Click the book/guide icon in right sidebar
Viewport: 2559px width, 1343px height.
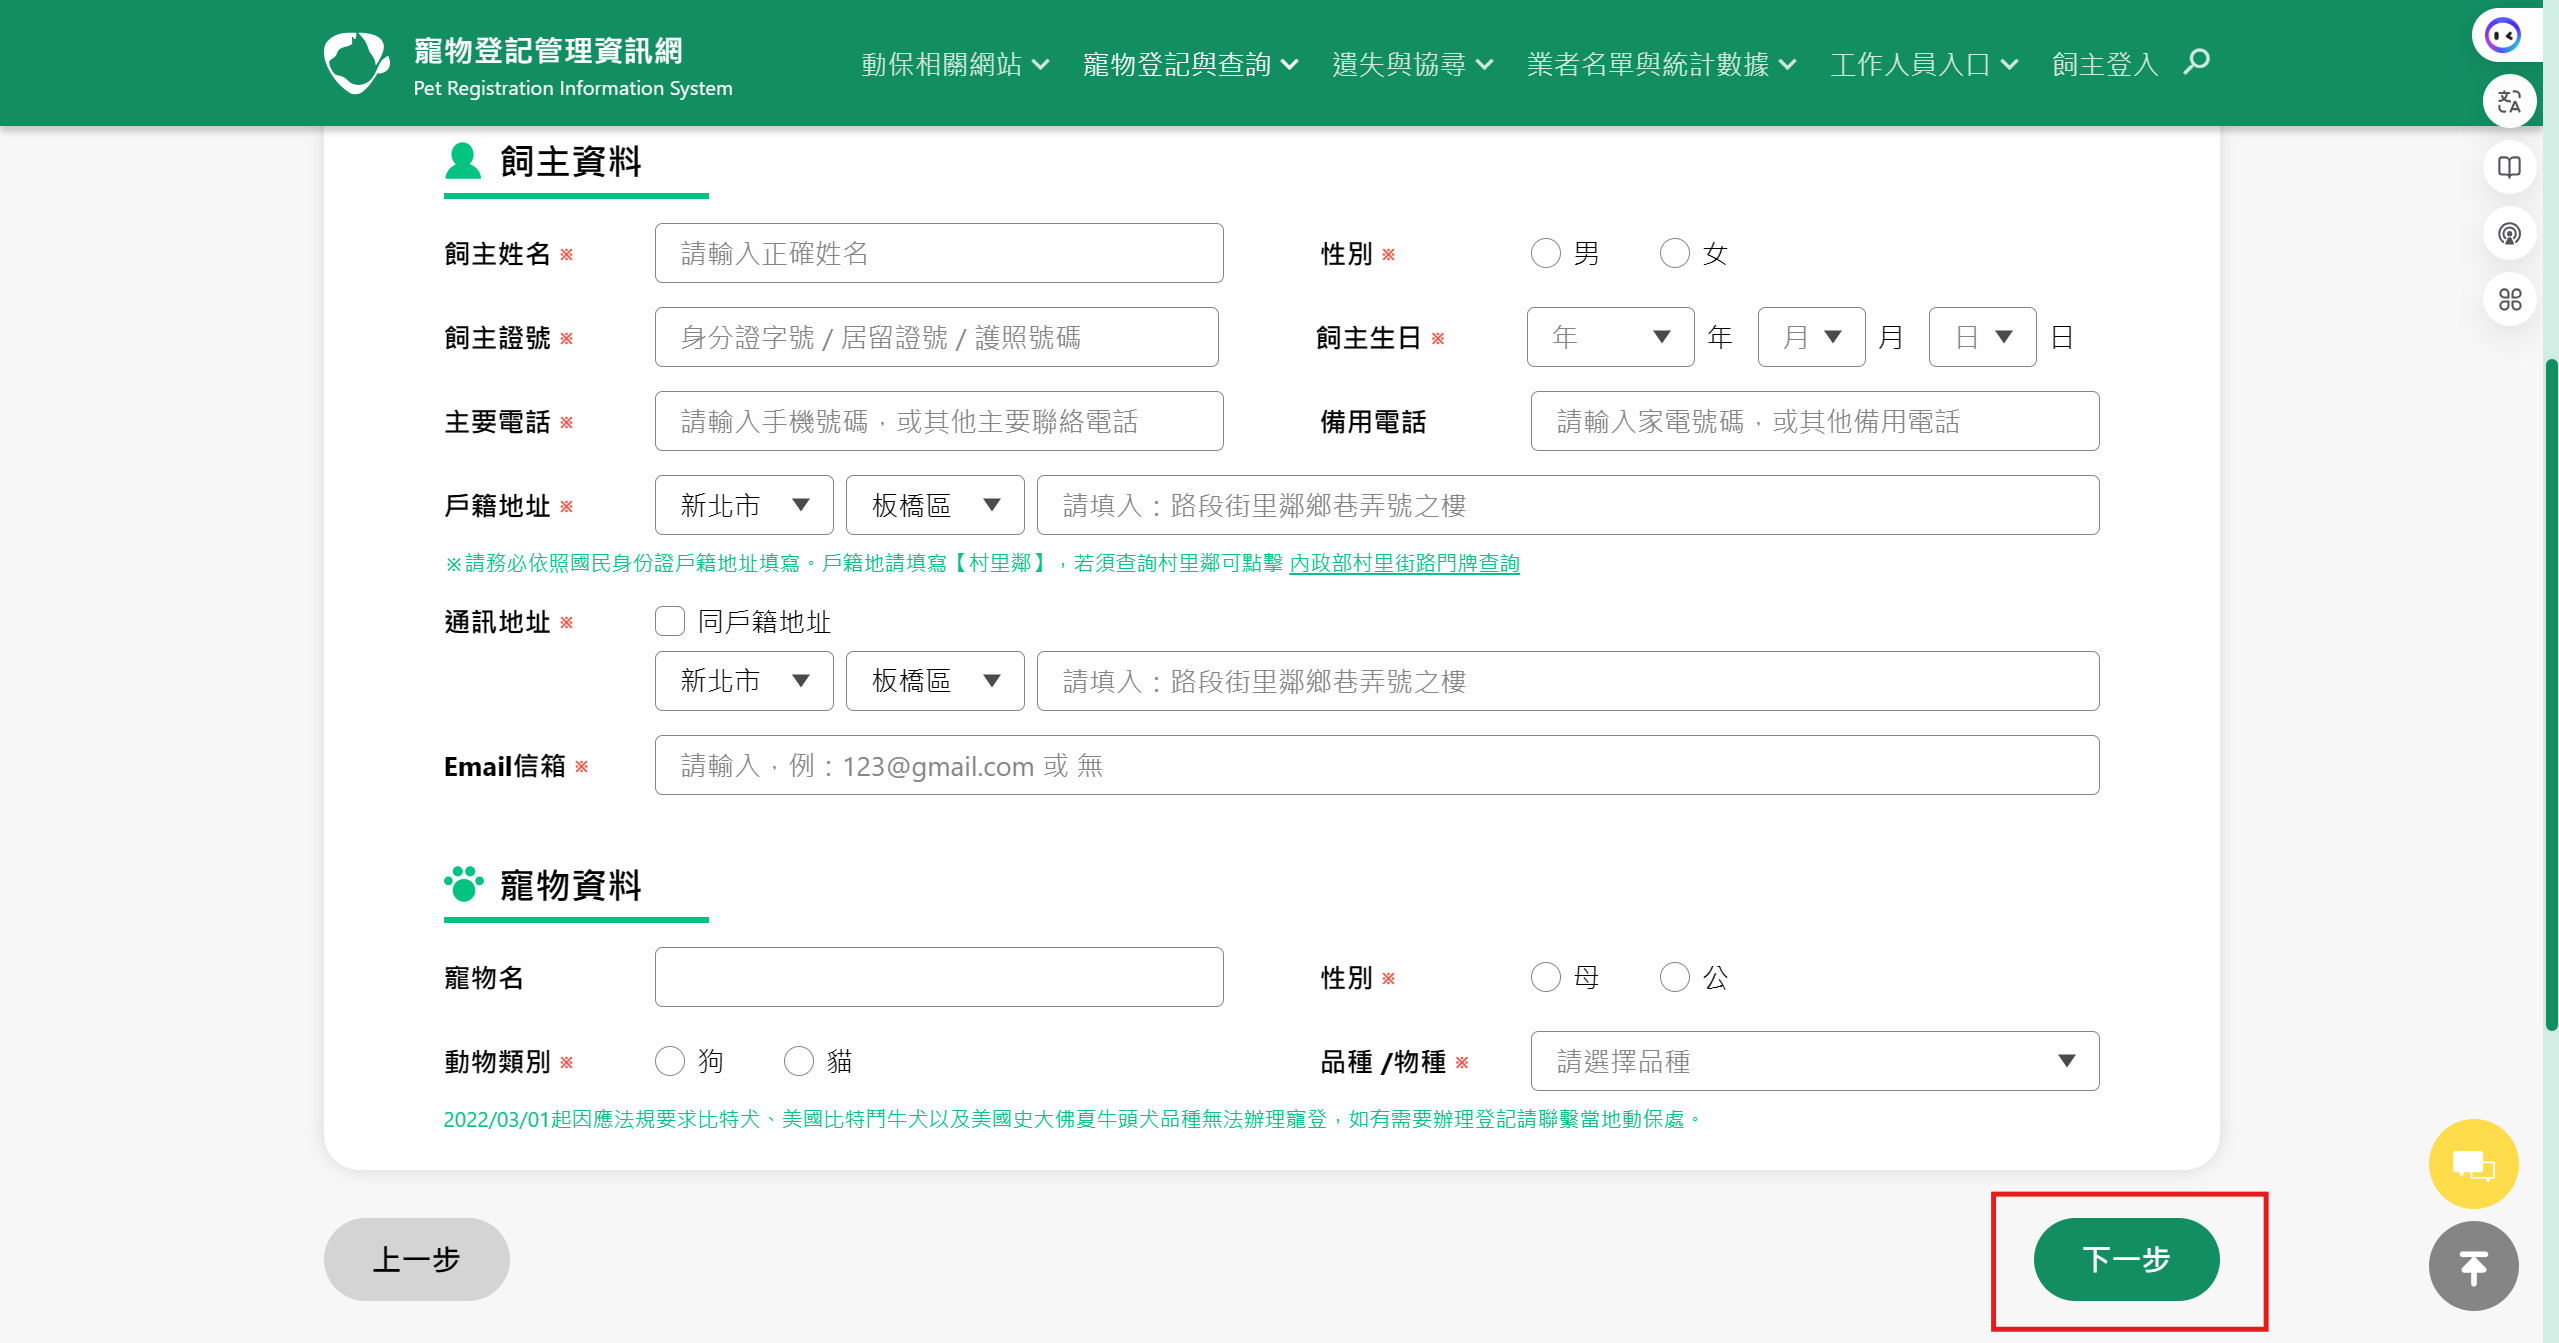(x=2508, y=167)
